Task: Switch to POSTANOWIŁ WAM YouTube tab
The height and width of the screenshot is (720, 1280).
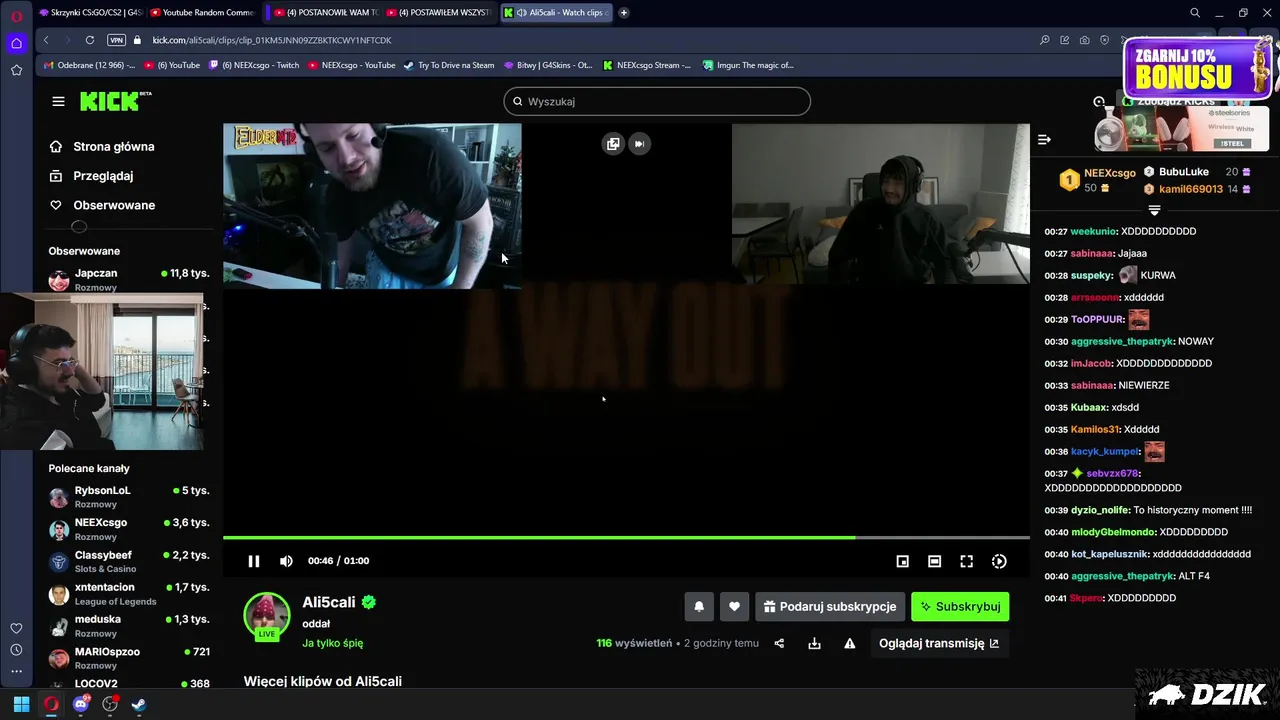Action: (324, 13)
